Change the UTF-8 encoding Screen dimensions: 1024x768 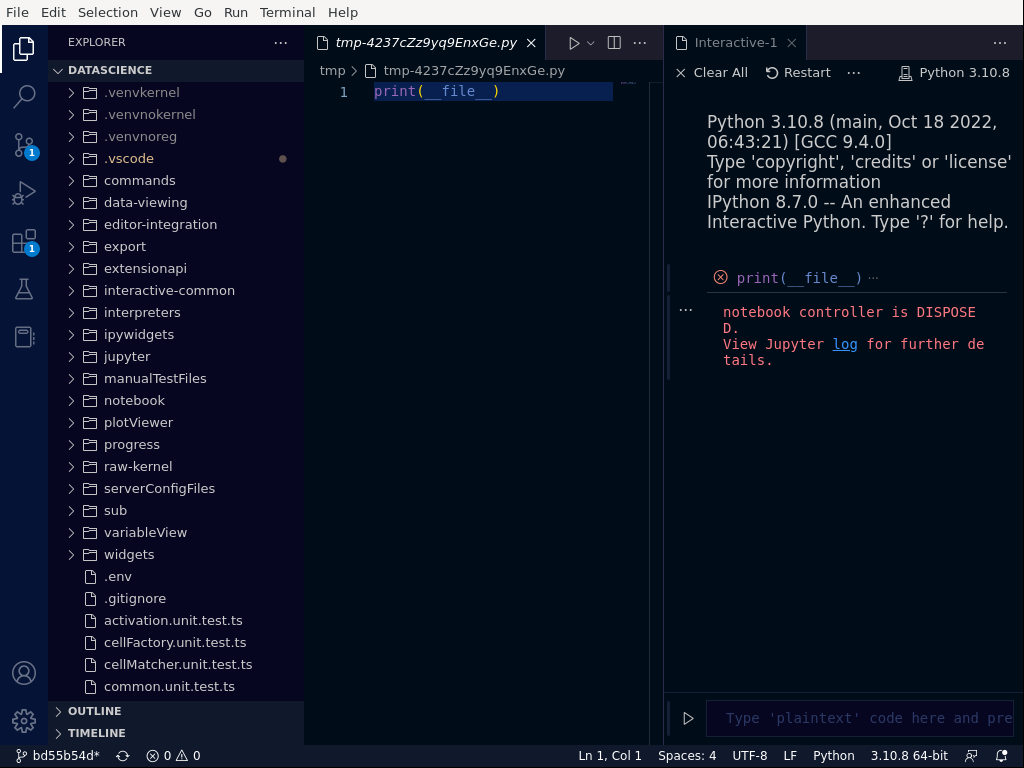[750, 756]
